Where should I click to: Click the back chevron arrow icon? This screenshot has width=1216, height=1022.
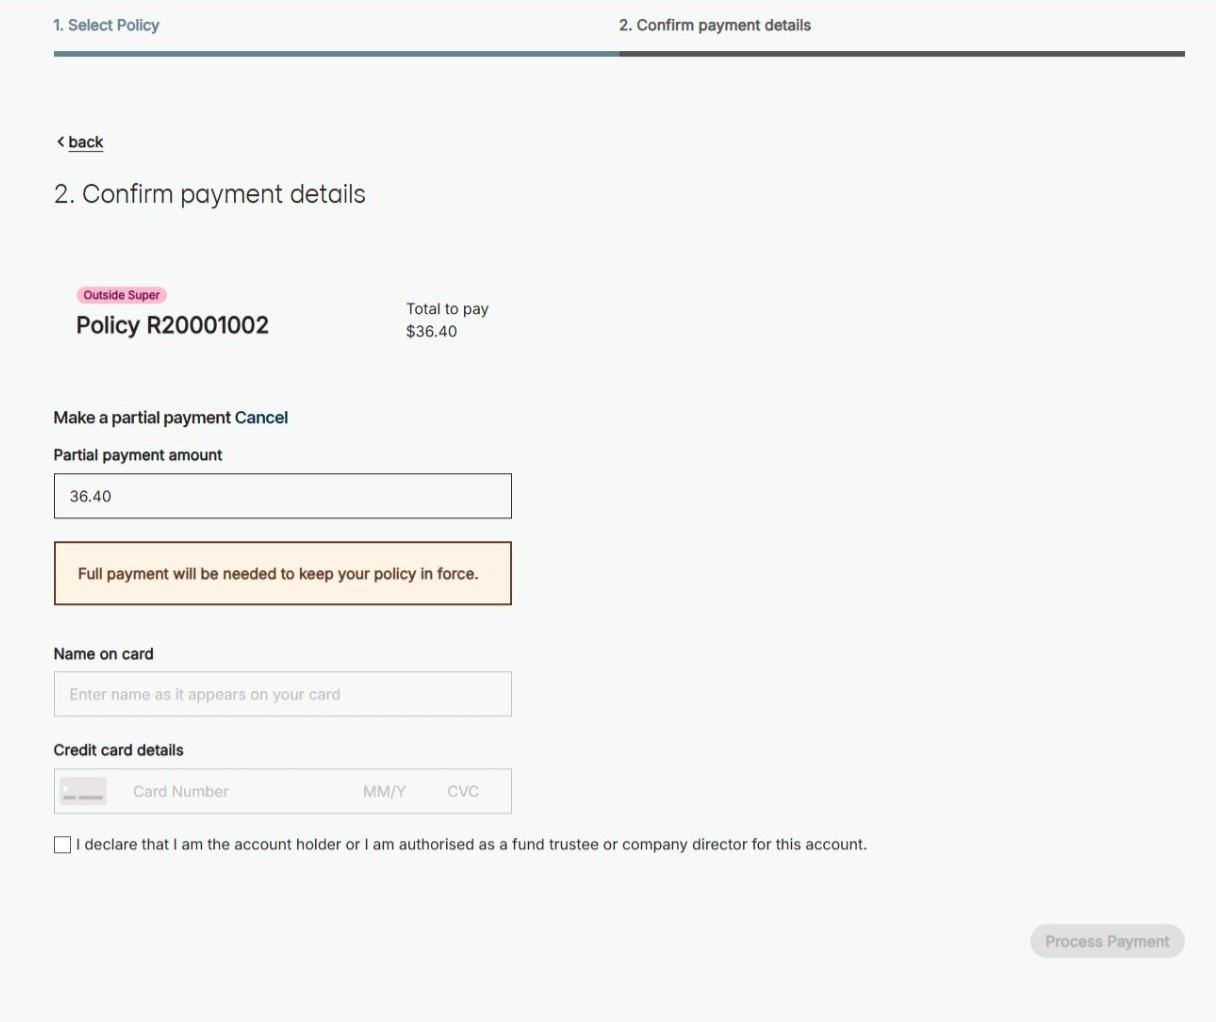point(60,142)
